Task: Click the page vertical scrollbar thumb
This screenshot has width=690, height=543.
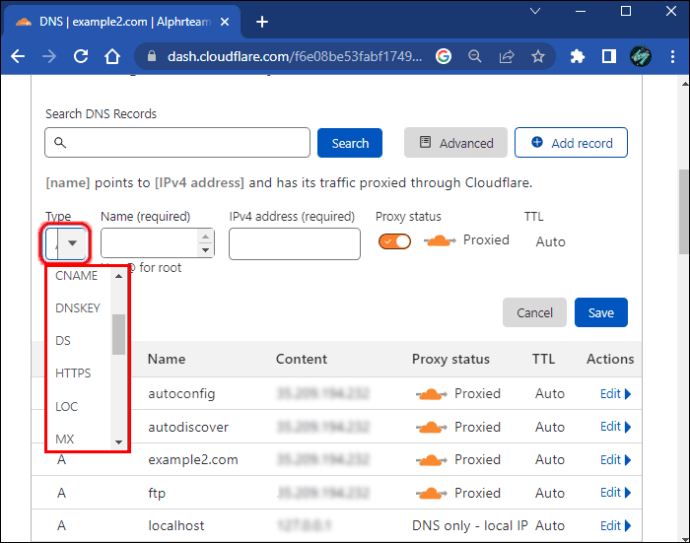Action: coord(684,211)
